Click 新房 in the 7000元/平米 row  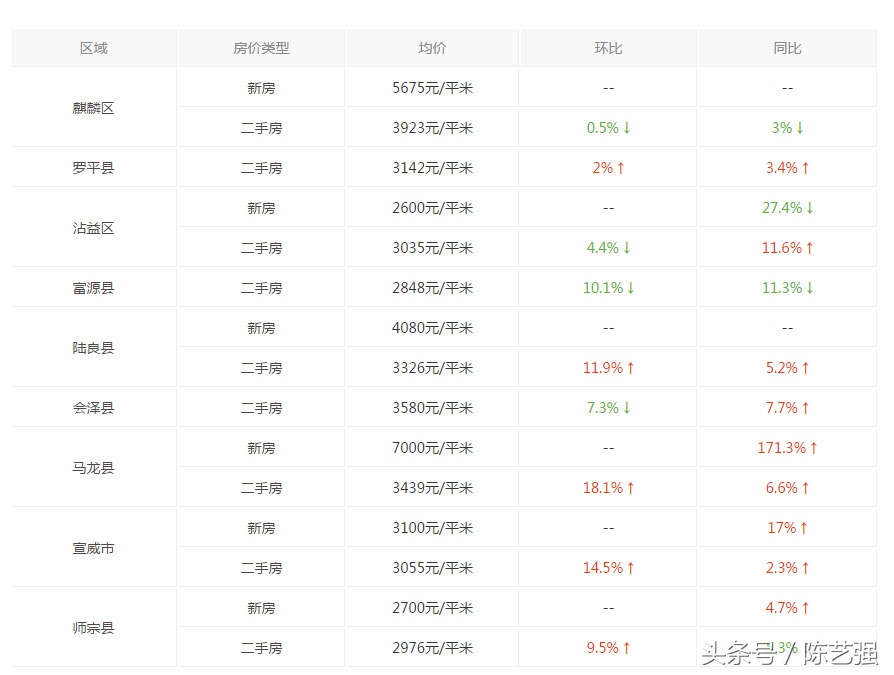point(261,448)
